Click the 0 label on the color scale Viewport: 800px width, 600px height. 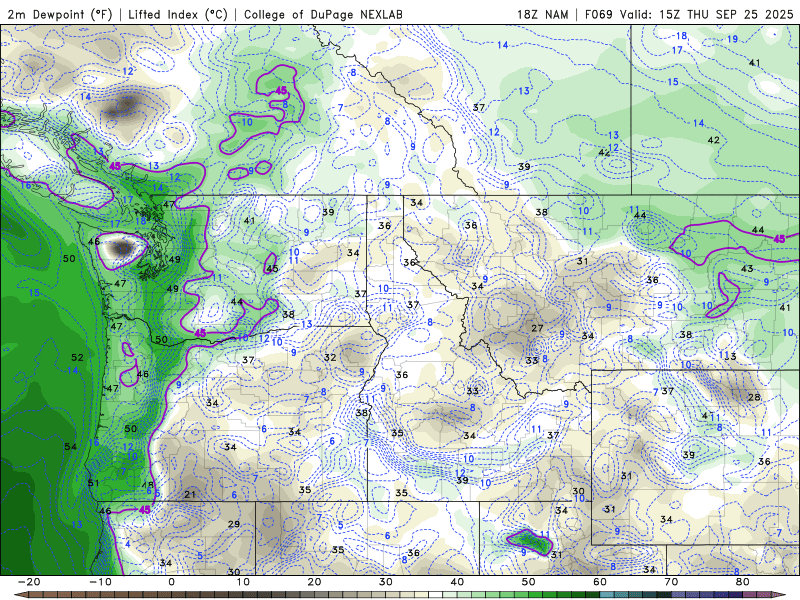pos(171,582)
